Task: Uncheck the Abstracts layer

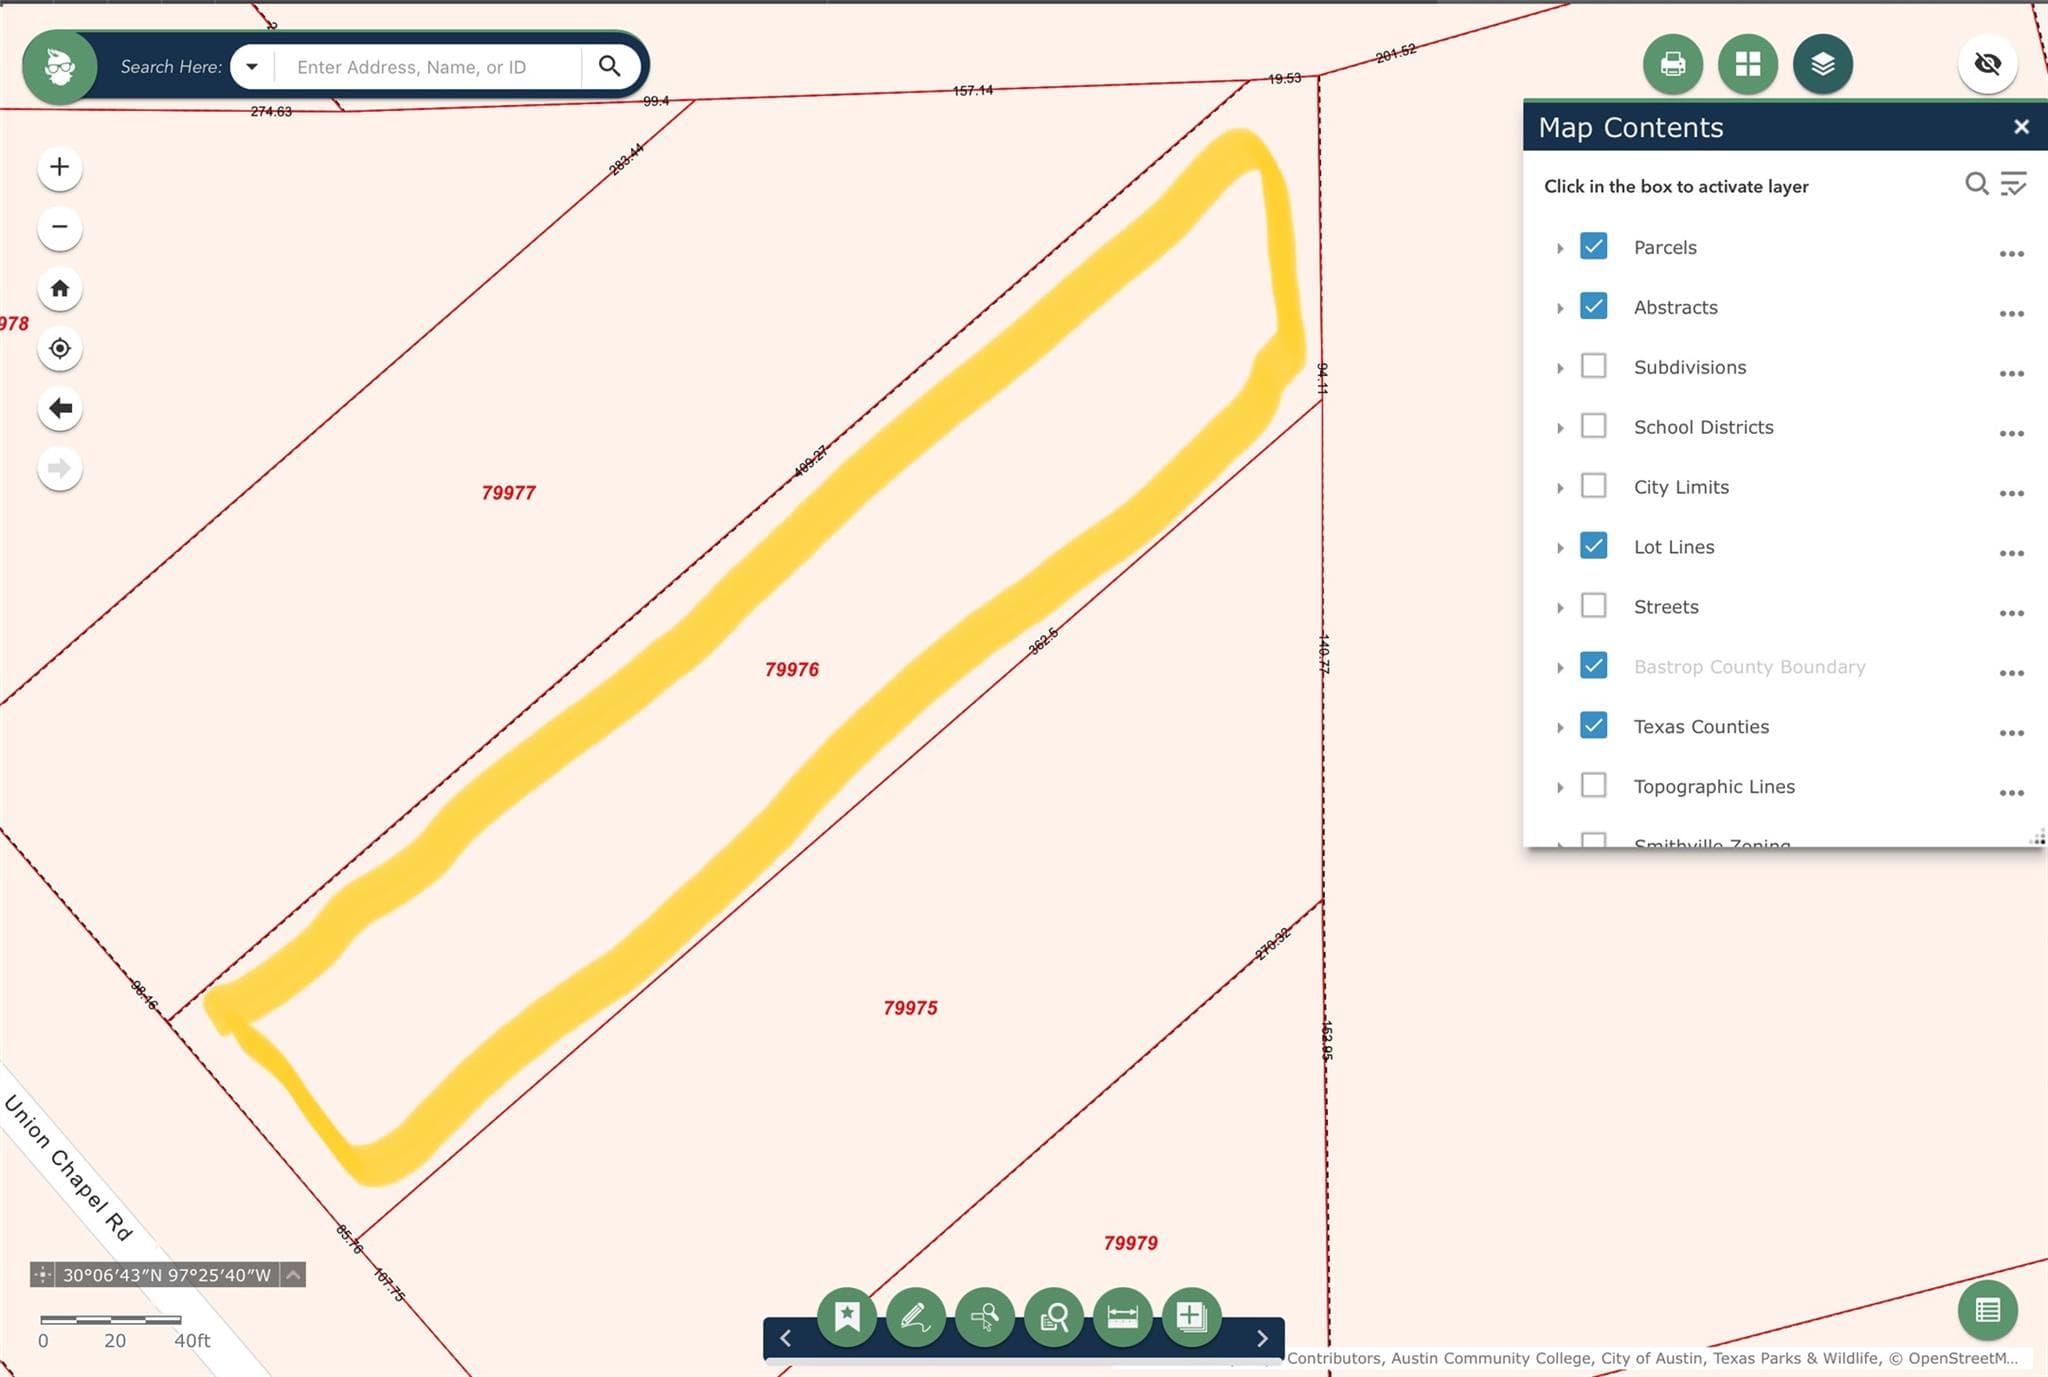Action: 1594,306
